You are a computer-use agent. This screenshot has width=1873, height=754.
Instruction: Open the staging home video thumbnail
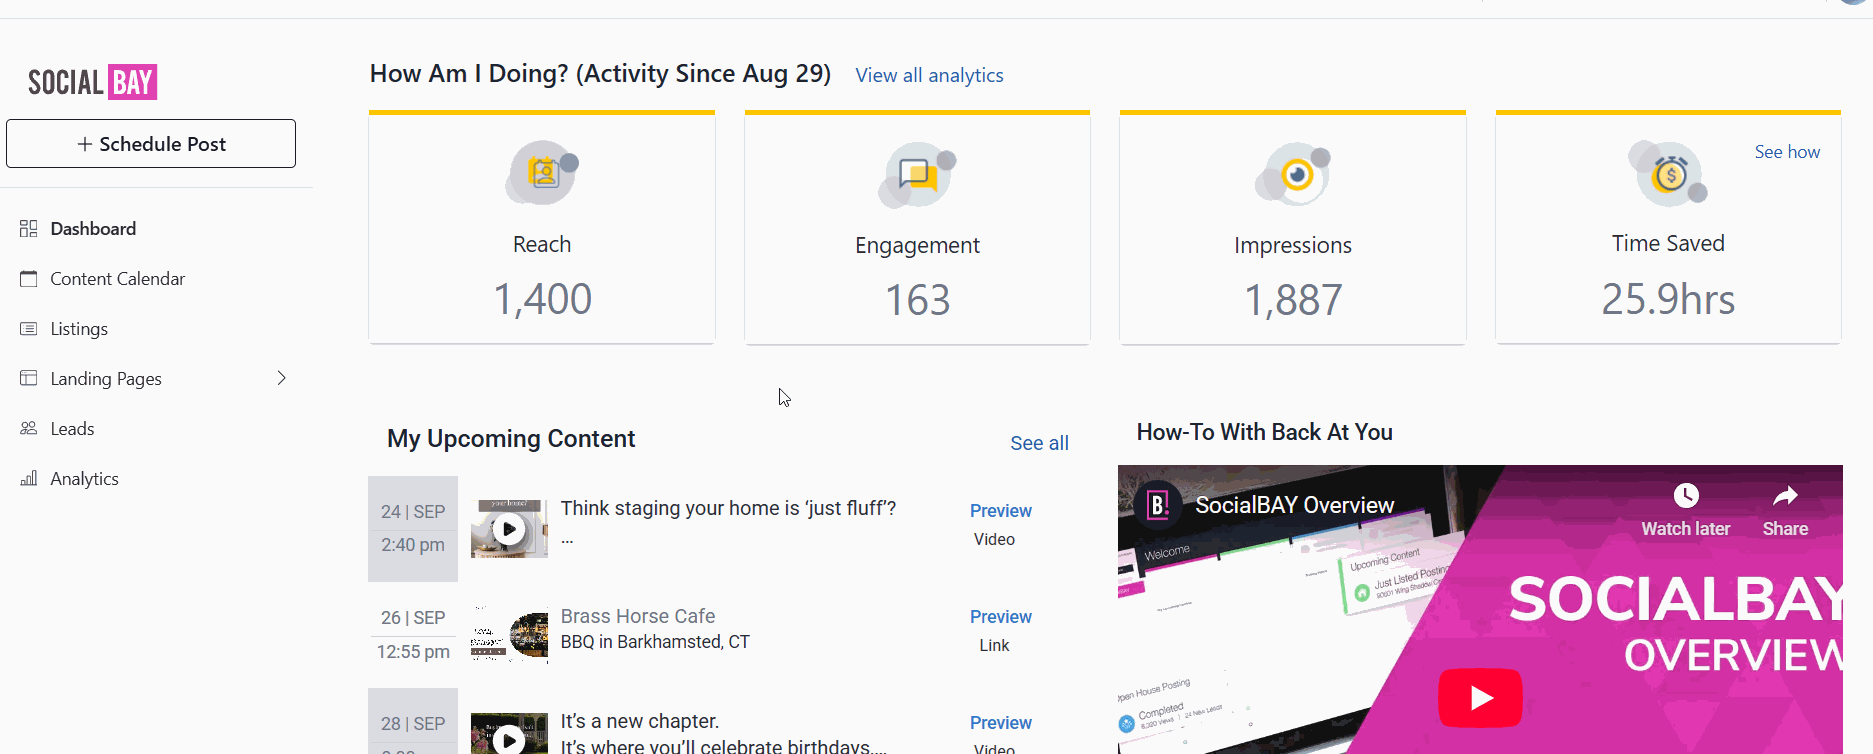509,528
